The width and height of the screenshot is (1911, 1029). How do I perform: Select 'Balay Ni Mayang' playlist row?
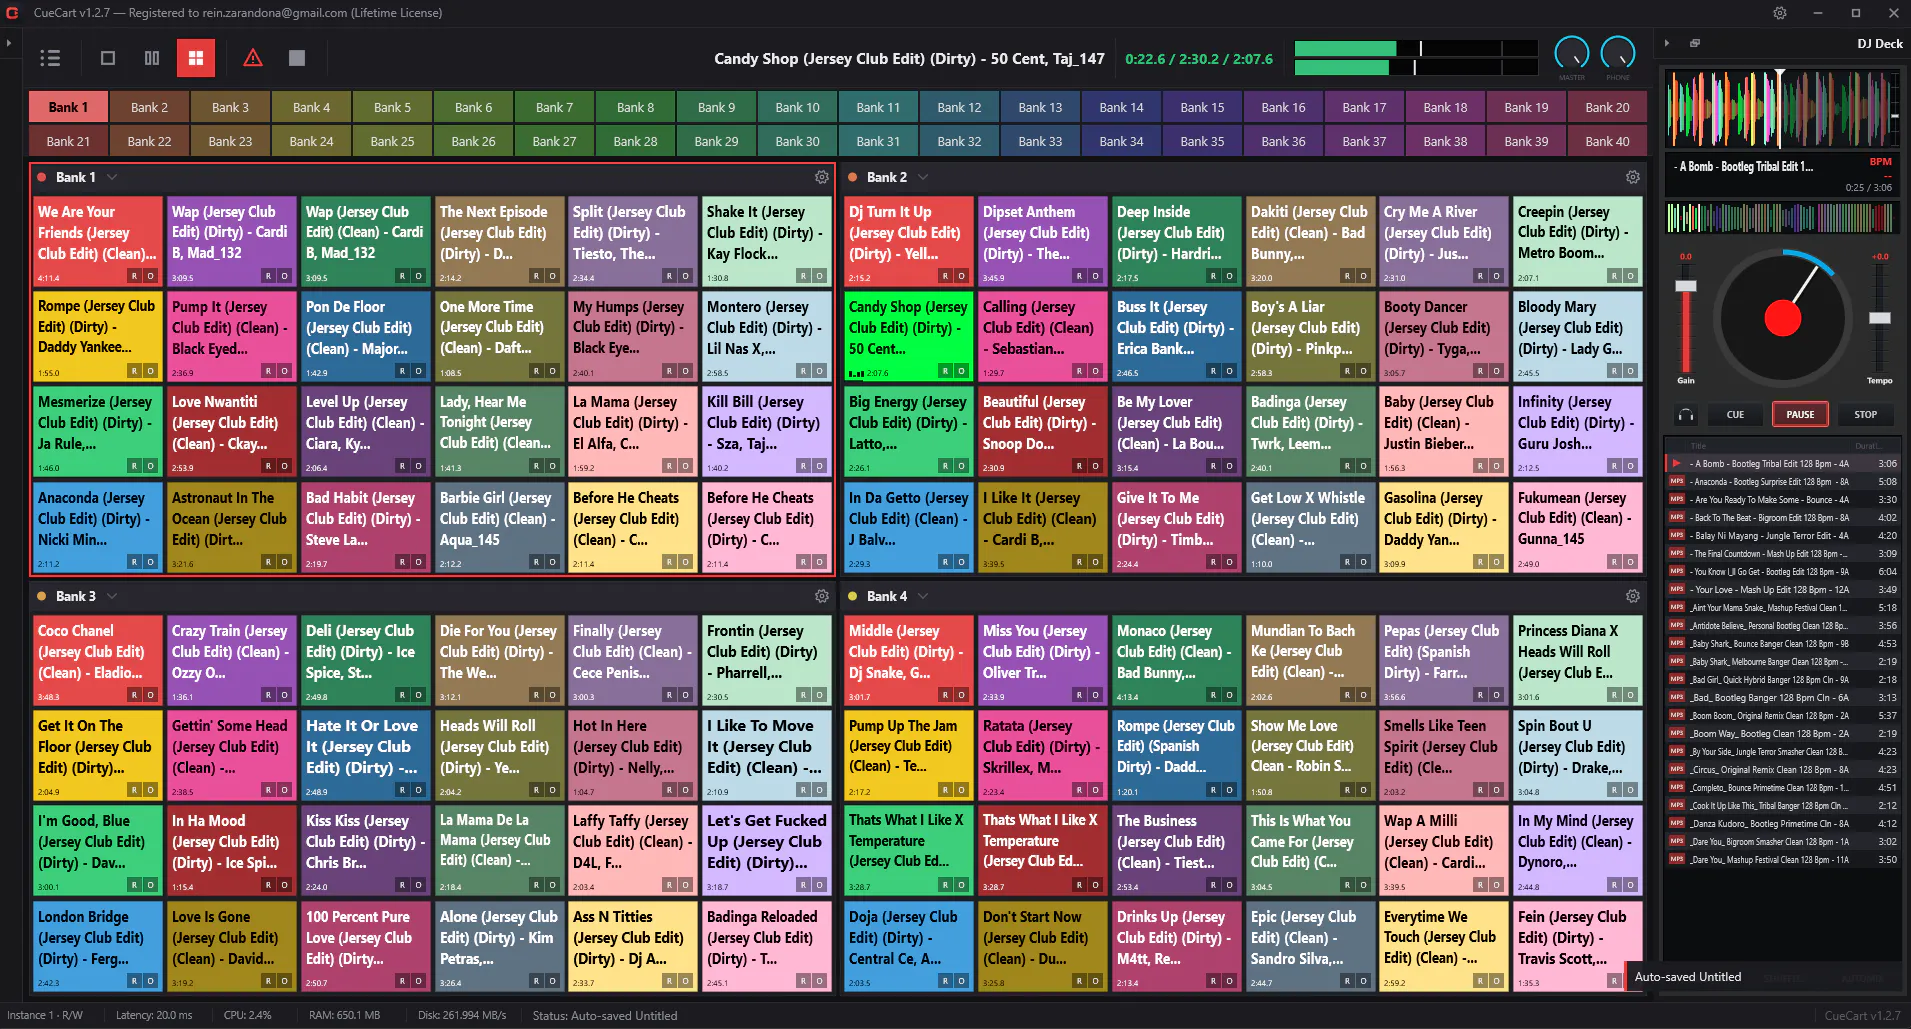coord(1781,535)
